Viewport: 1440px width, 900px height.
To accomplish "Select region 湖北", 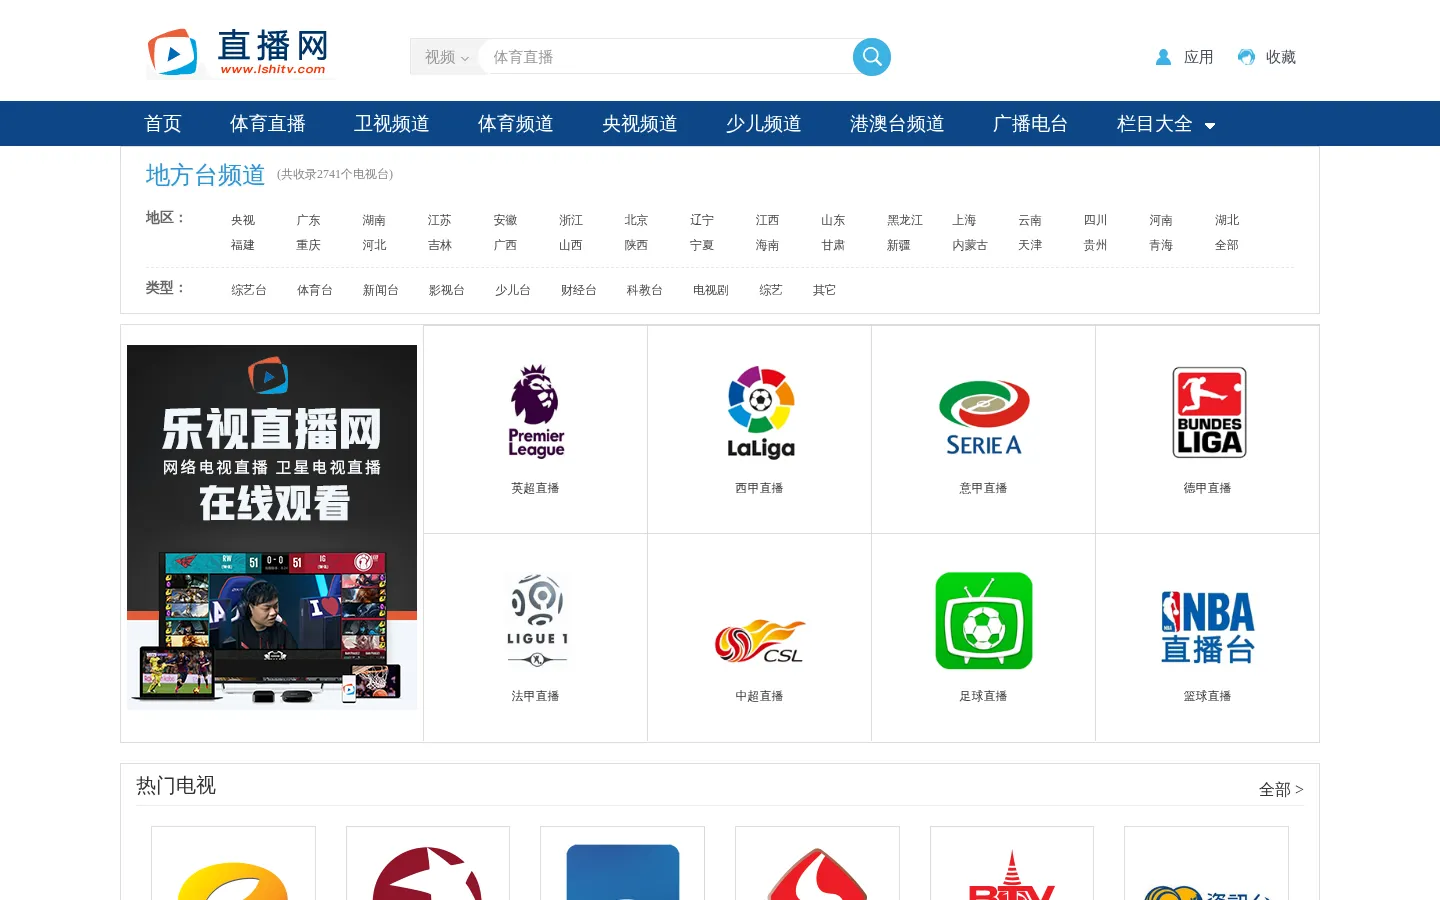I will pyautogui.click(x=1227, y=220).
